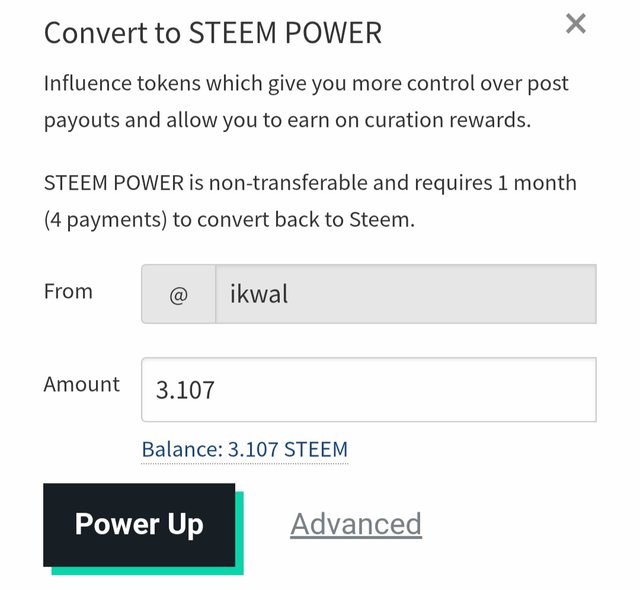Click the word Steem ending the description
Viewport: 640px width, 590px height.
383,220
